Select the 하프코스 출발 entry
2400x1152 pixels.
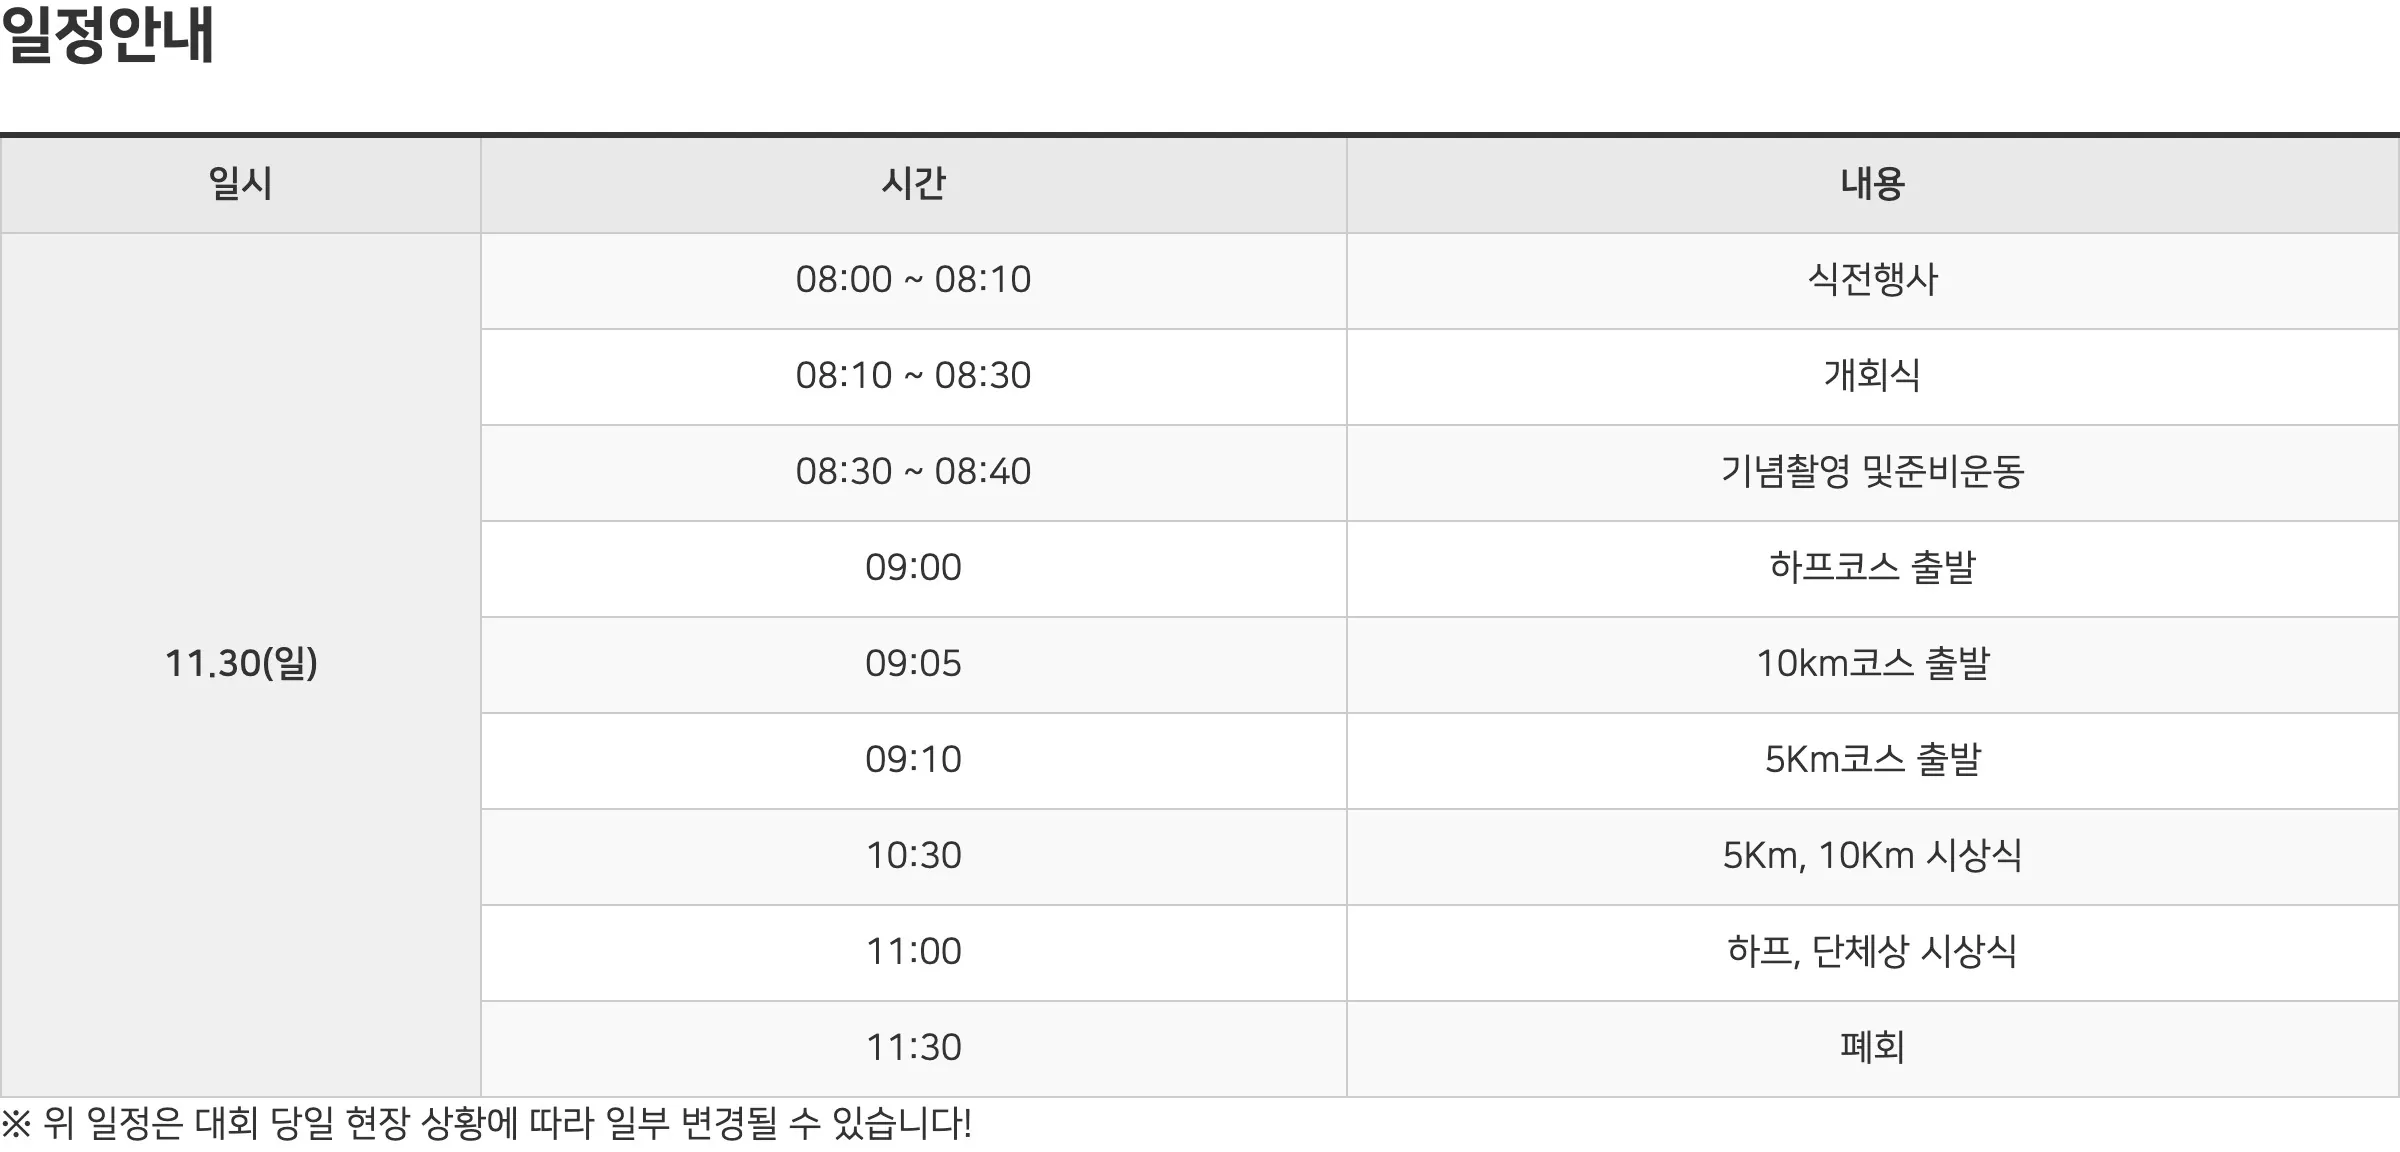tap(1872, 569)
